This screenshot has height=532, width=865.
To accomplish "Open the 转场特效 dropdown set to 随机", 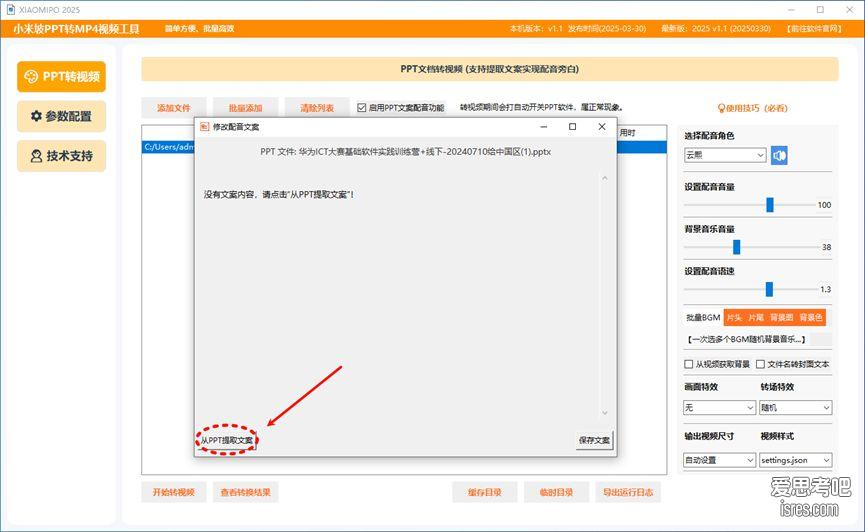I will click(795, 408).
